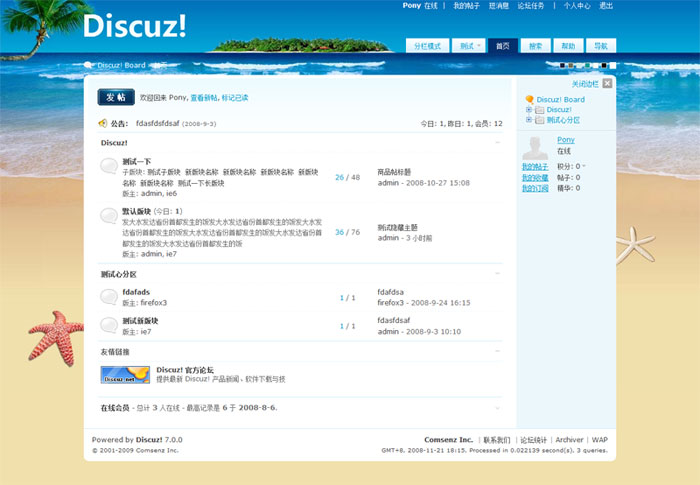Screen dimensions: 700x485
Task: Click the folder icon beside sidebar Discuz! node
Action: tap(540, 110)
